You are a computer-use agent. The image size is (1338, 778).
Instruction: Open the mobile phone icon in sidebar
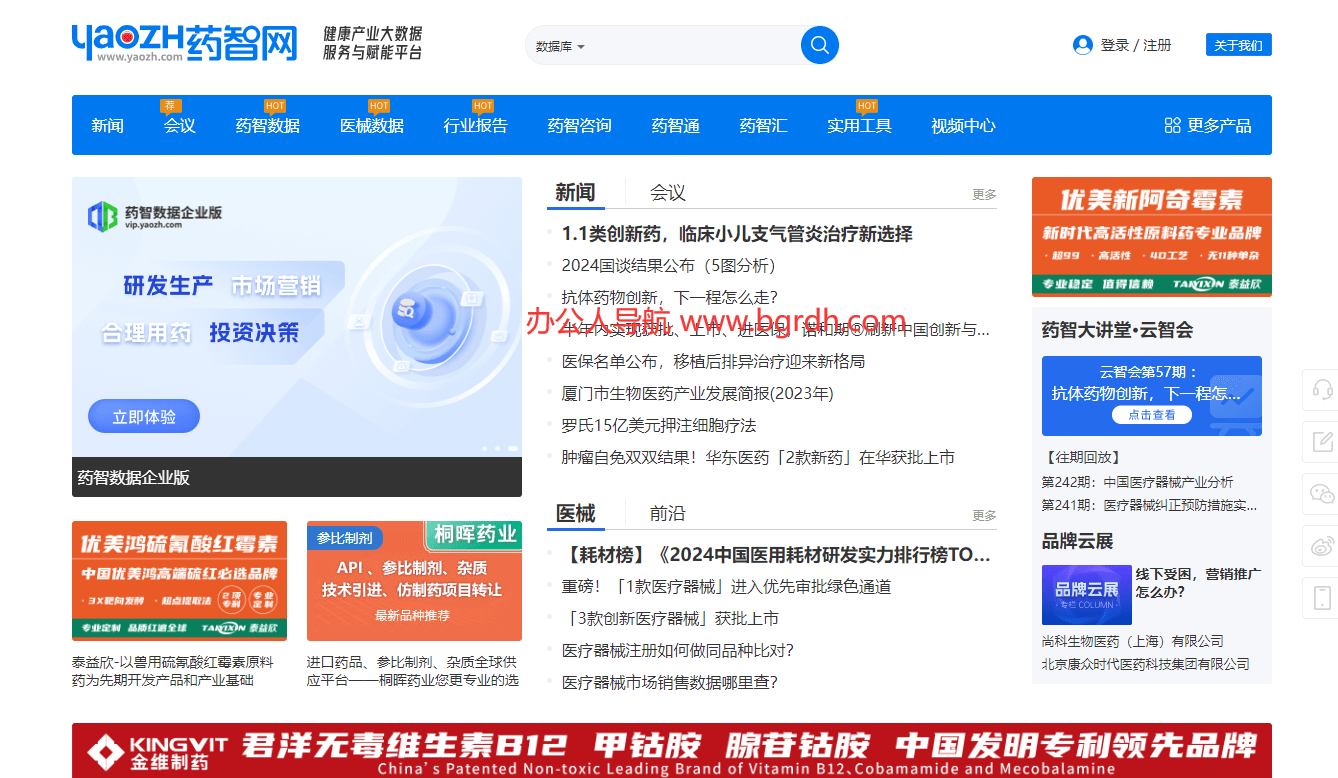point(1322,598)
